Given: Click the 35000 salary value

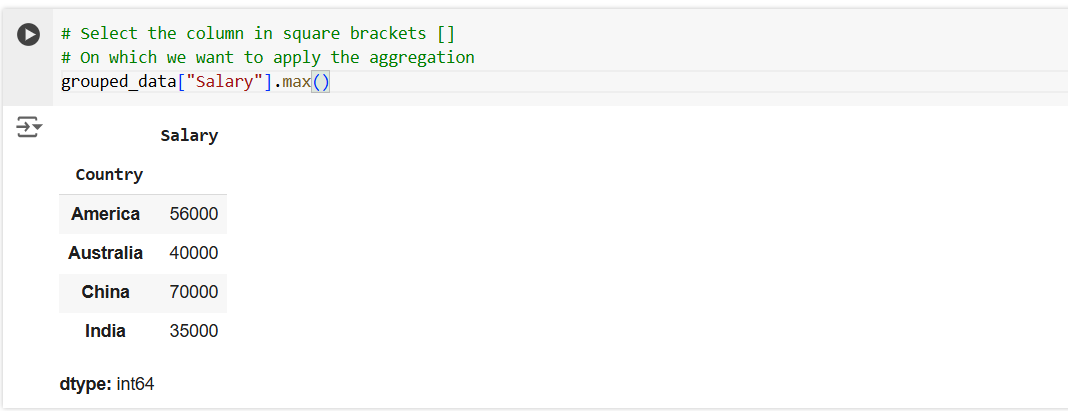Looking at the screenshot, I should pyautogui.click(x=194, y=331).
